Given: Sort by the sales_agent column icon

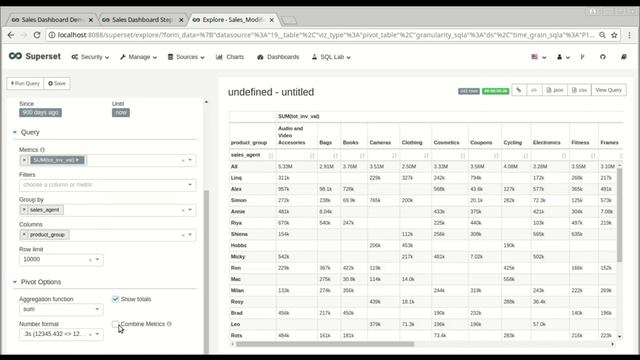Looking at the screenshot, I should point(271,156).
